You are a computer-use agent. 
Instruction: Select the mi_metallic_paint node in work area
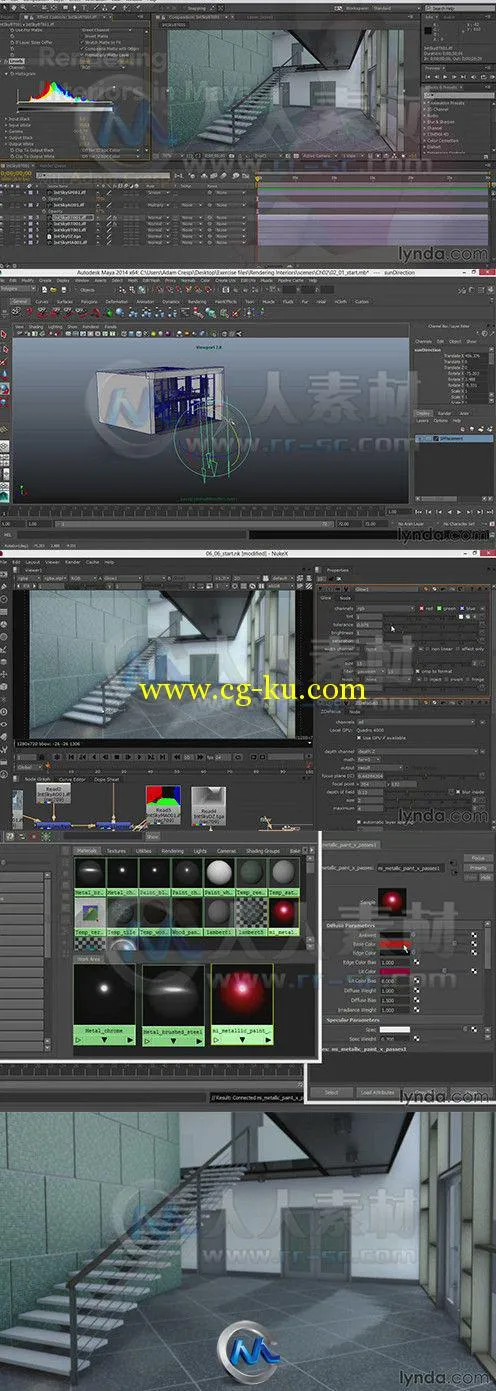(x=242, y=1005)
